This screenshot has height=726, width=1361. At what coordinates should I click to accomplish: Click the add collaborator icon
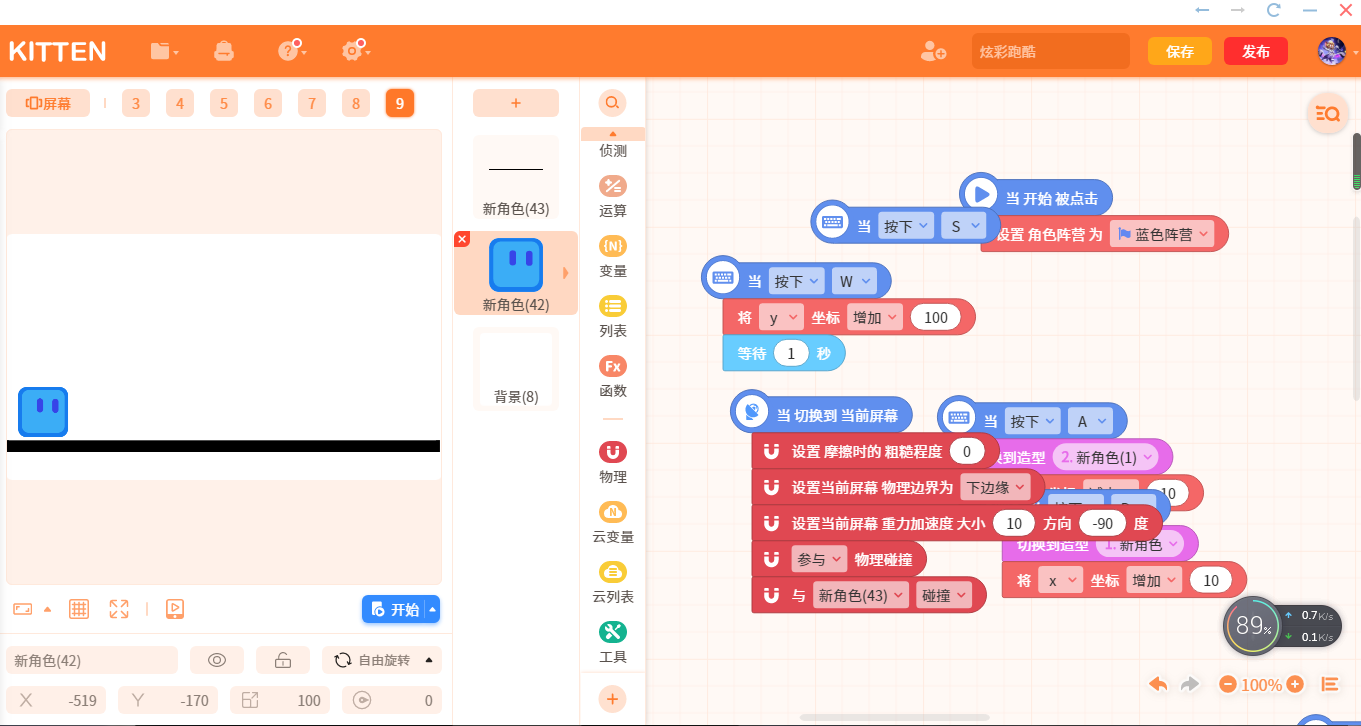pyautogui.click(x=934, y=51)
